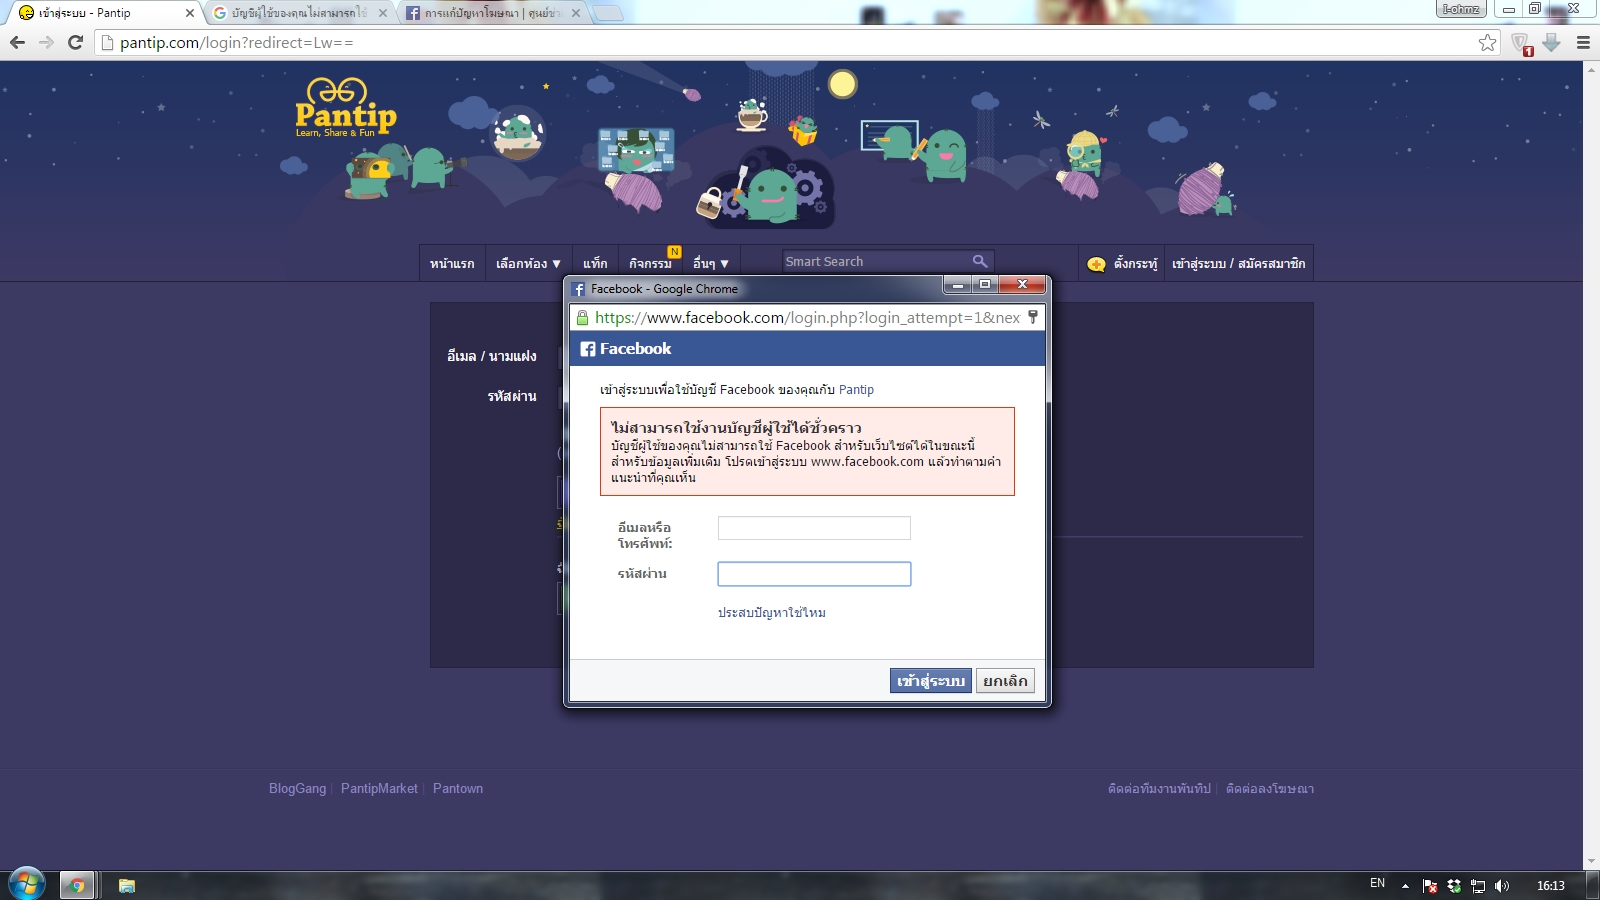Click the Chrome taskbar icon
This screenshot has height=900, width=1600.
(77, 885)
